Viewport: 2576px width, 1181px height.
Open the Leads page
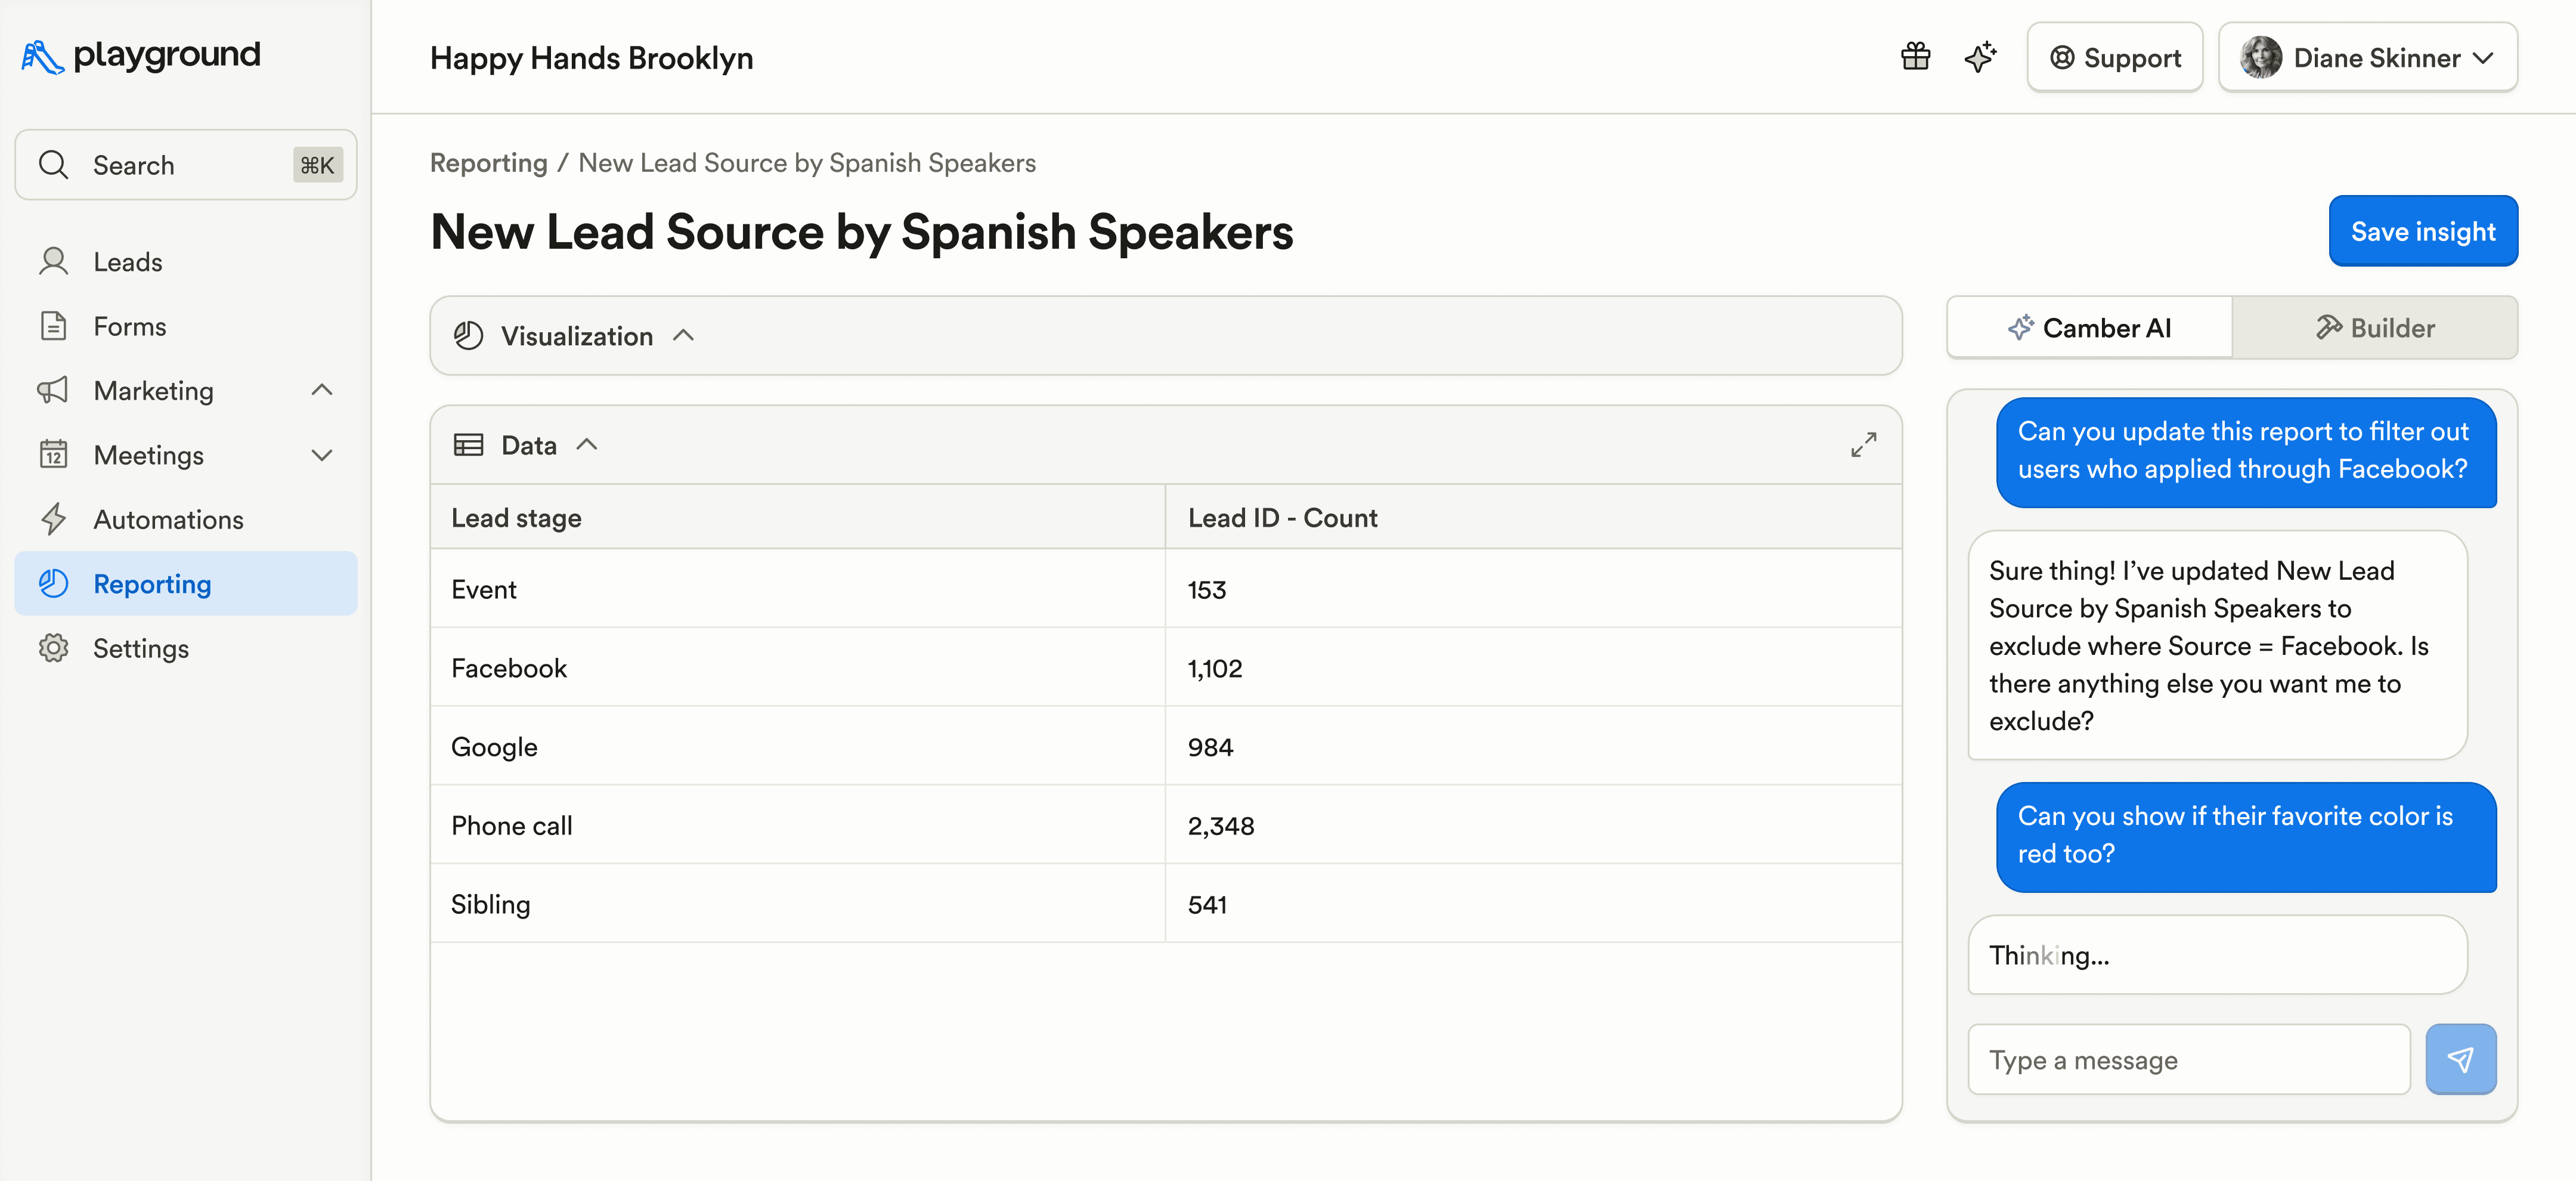point(127,262)
